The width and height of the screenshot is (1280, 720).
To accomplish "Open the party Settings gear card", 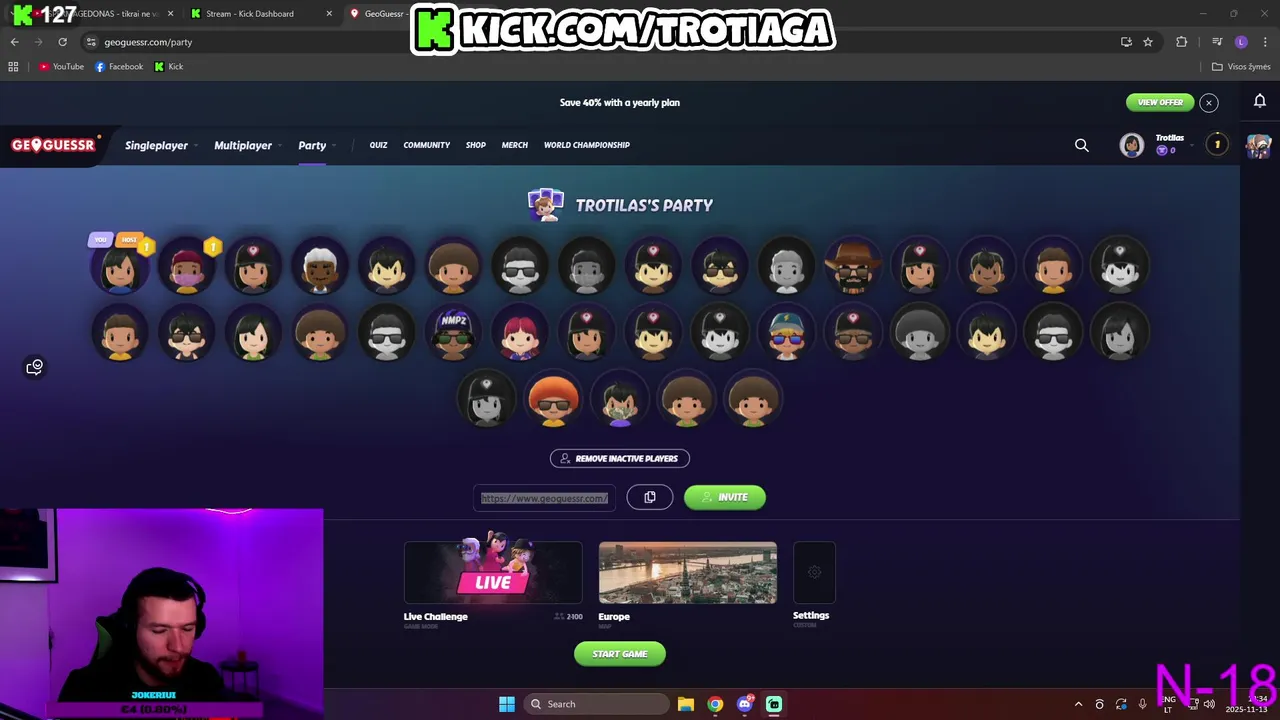I will point(814,573).
